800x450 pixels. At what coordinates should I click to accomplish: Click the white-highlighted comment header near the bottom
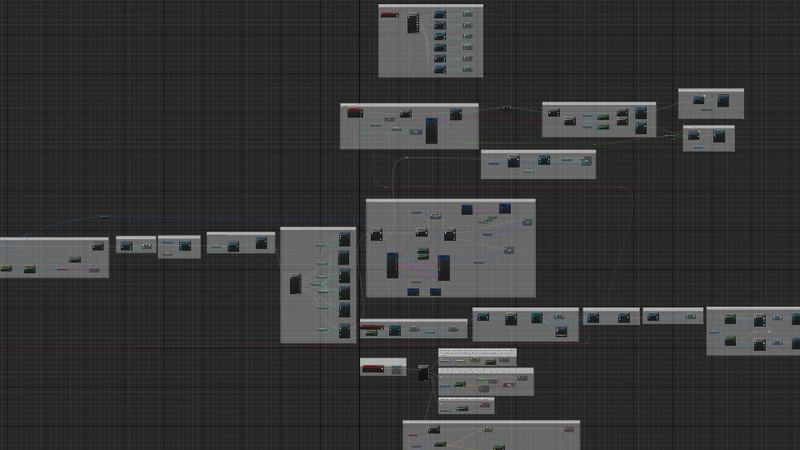(x=477, y=351)
